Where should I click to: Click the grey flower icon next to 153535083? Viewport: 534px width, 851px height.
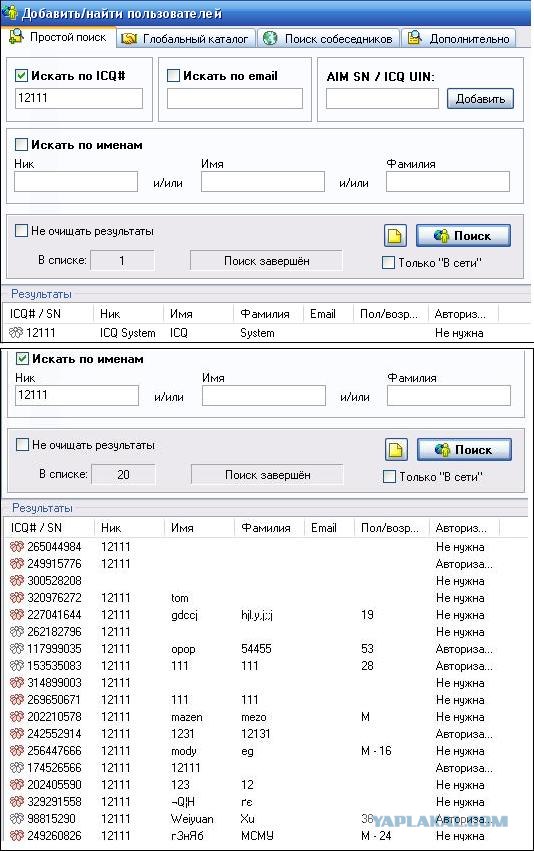(x=17, y=665)
